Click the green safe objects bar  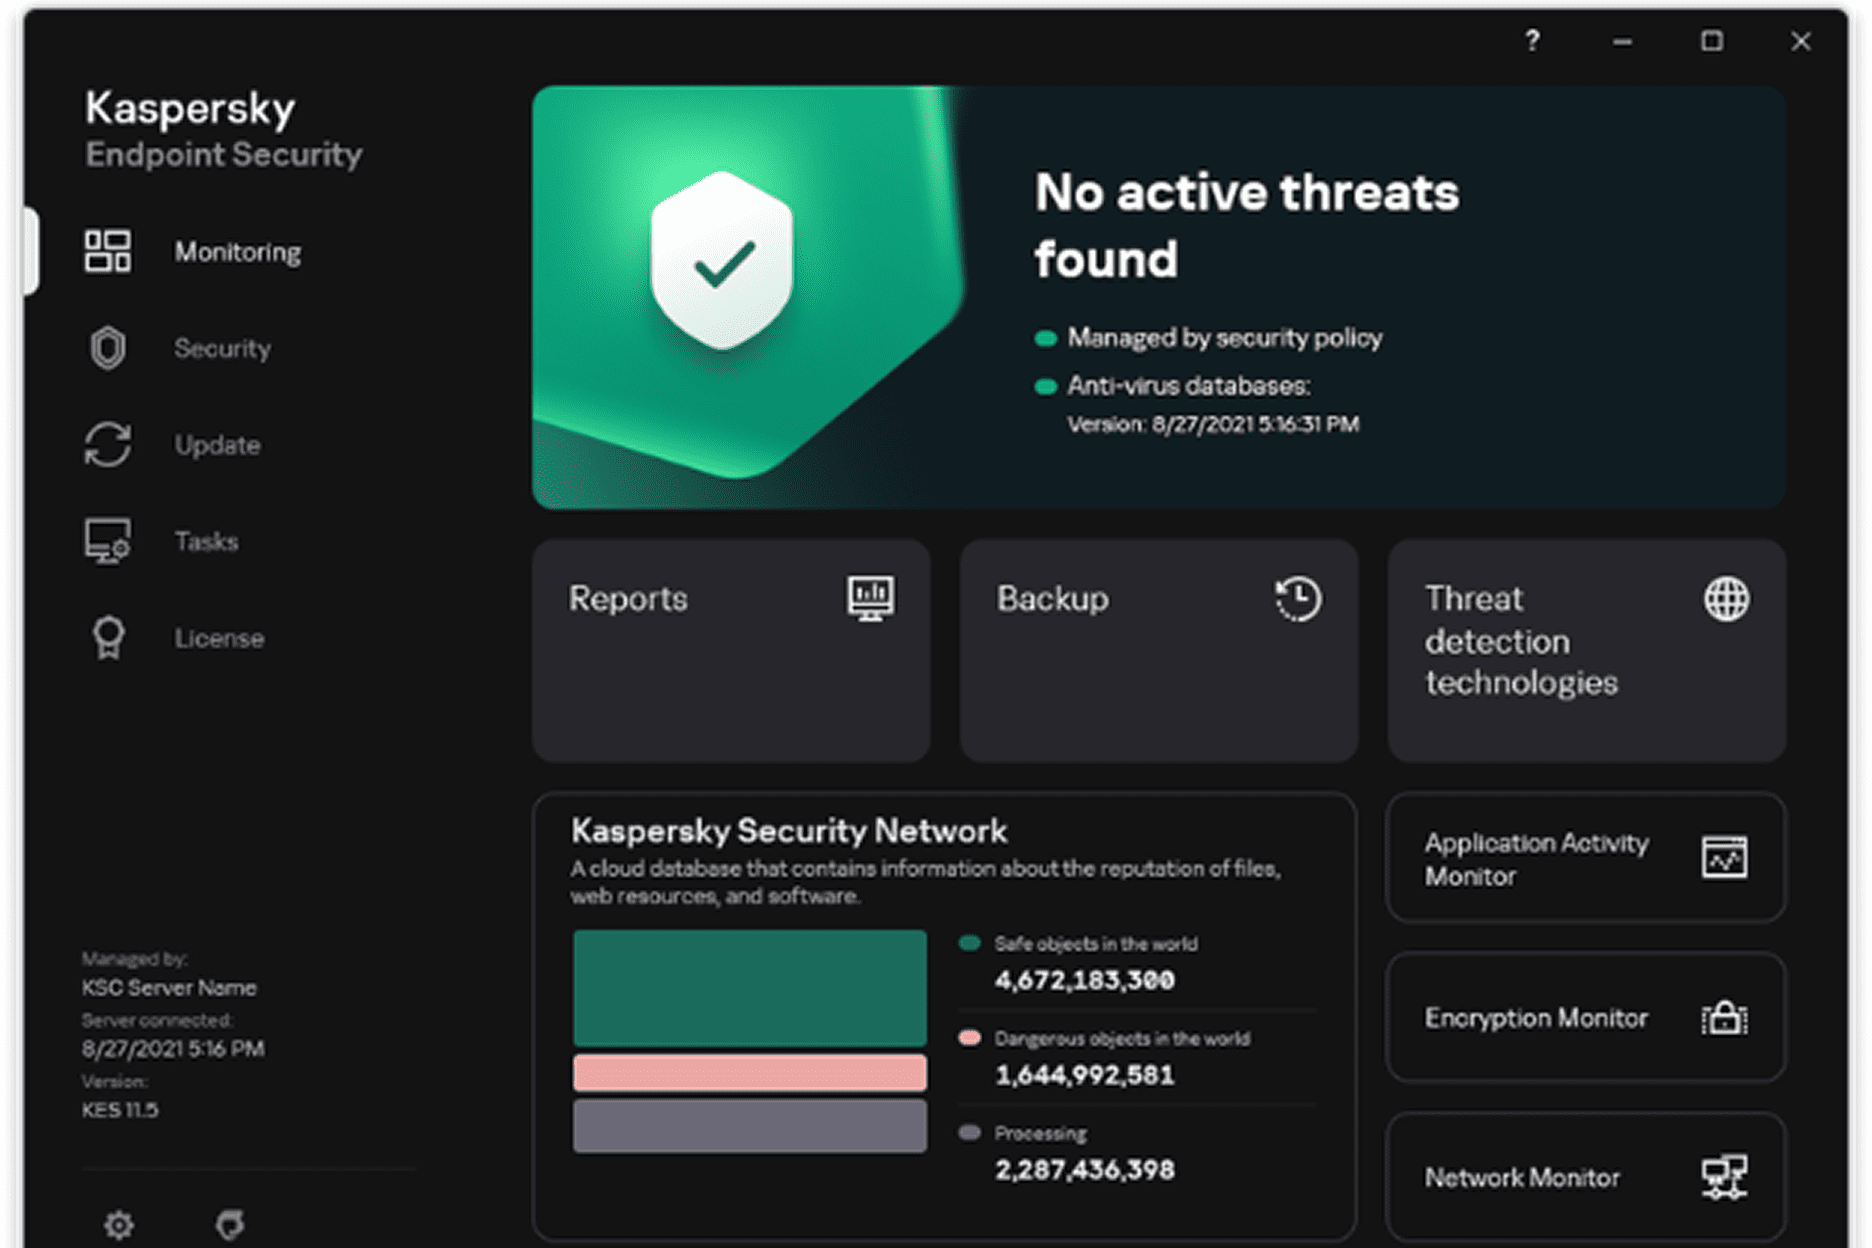pyautogui.click(x=750, y=988)
